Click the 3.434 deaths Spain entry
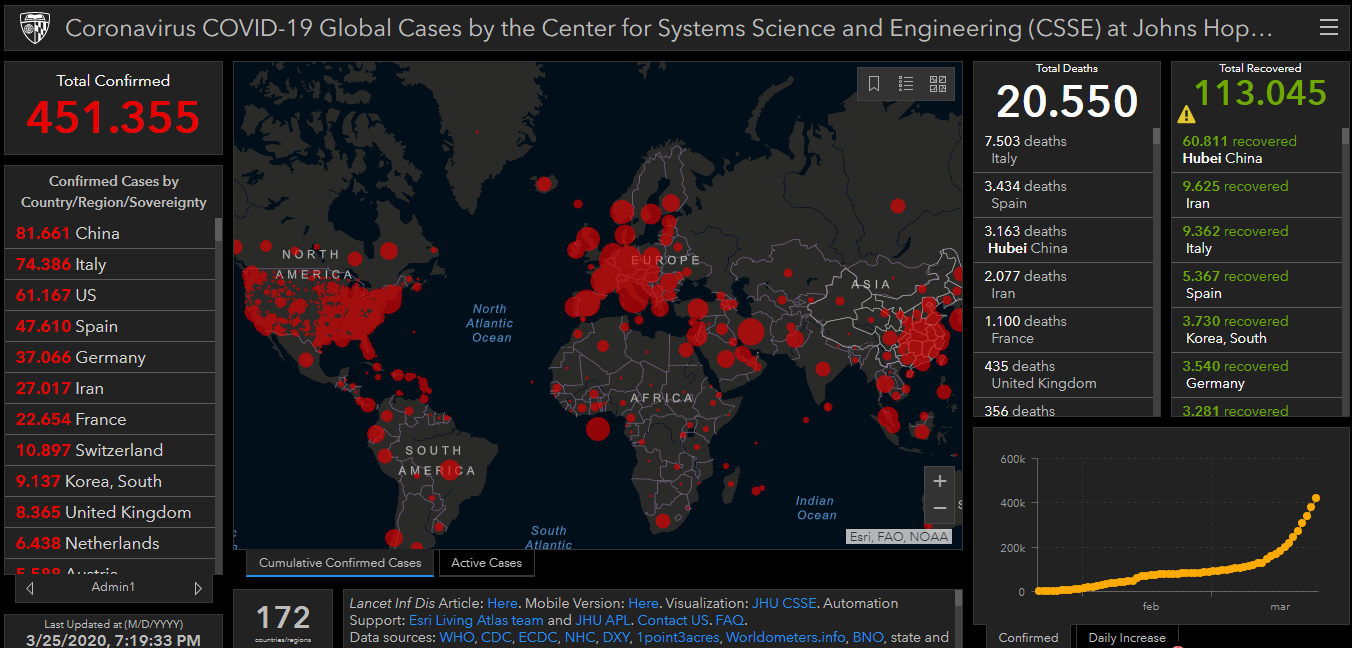 pos(1063,195)
